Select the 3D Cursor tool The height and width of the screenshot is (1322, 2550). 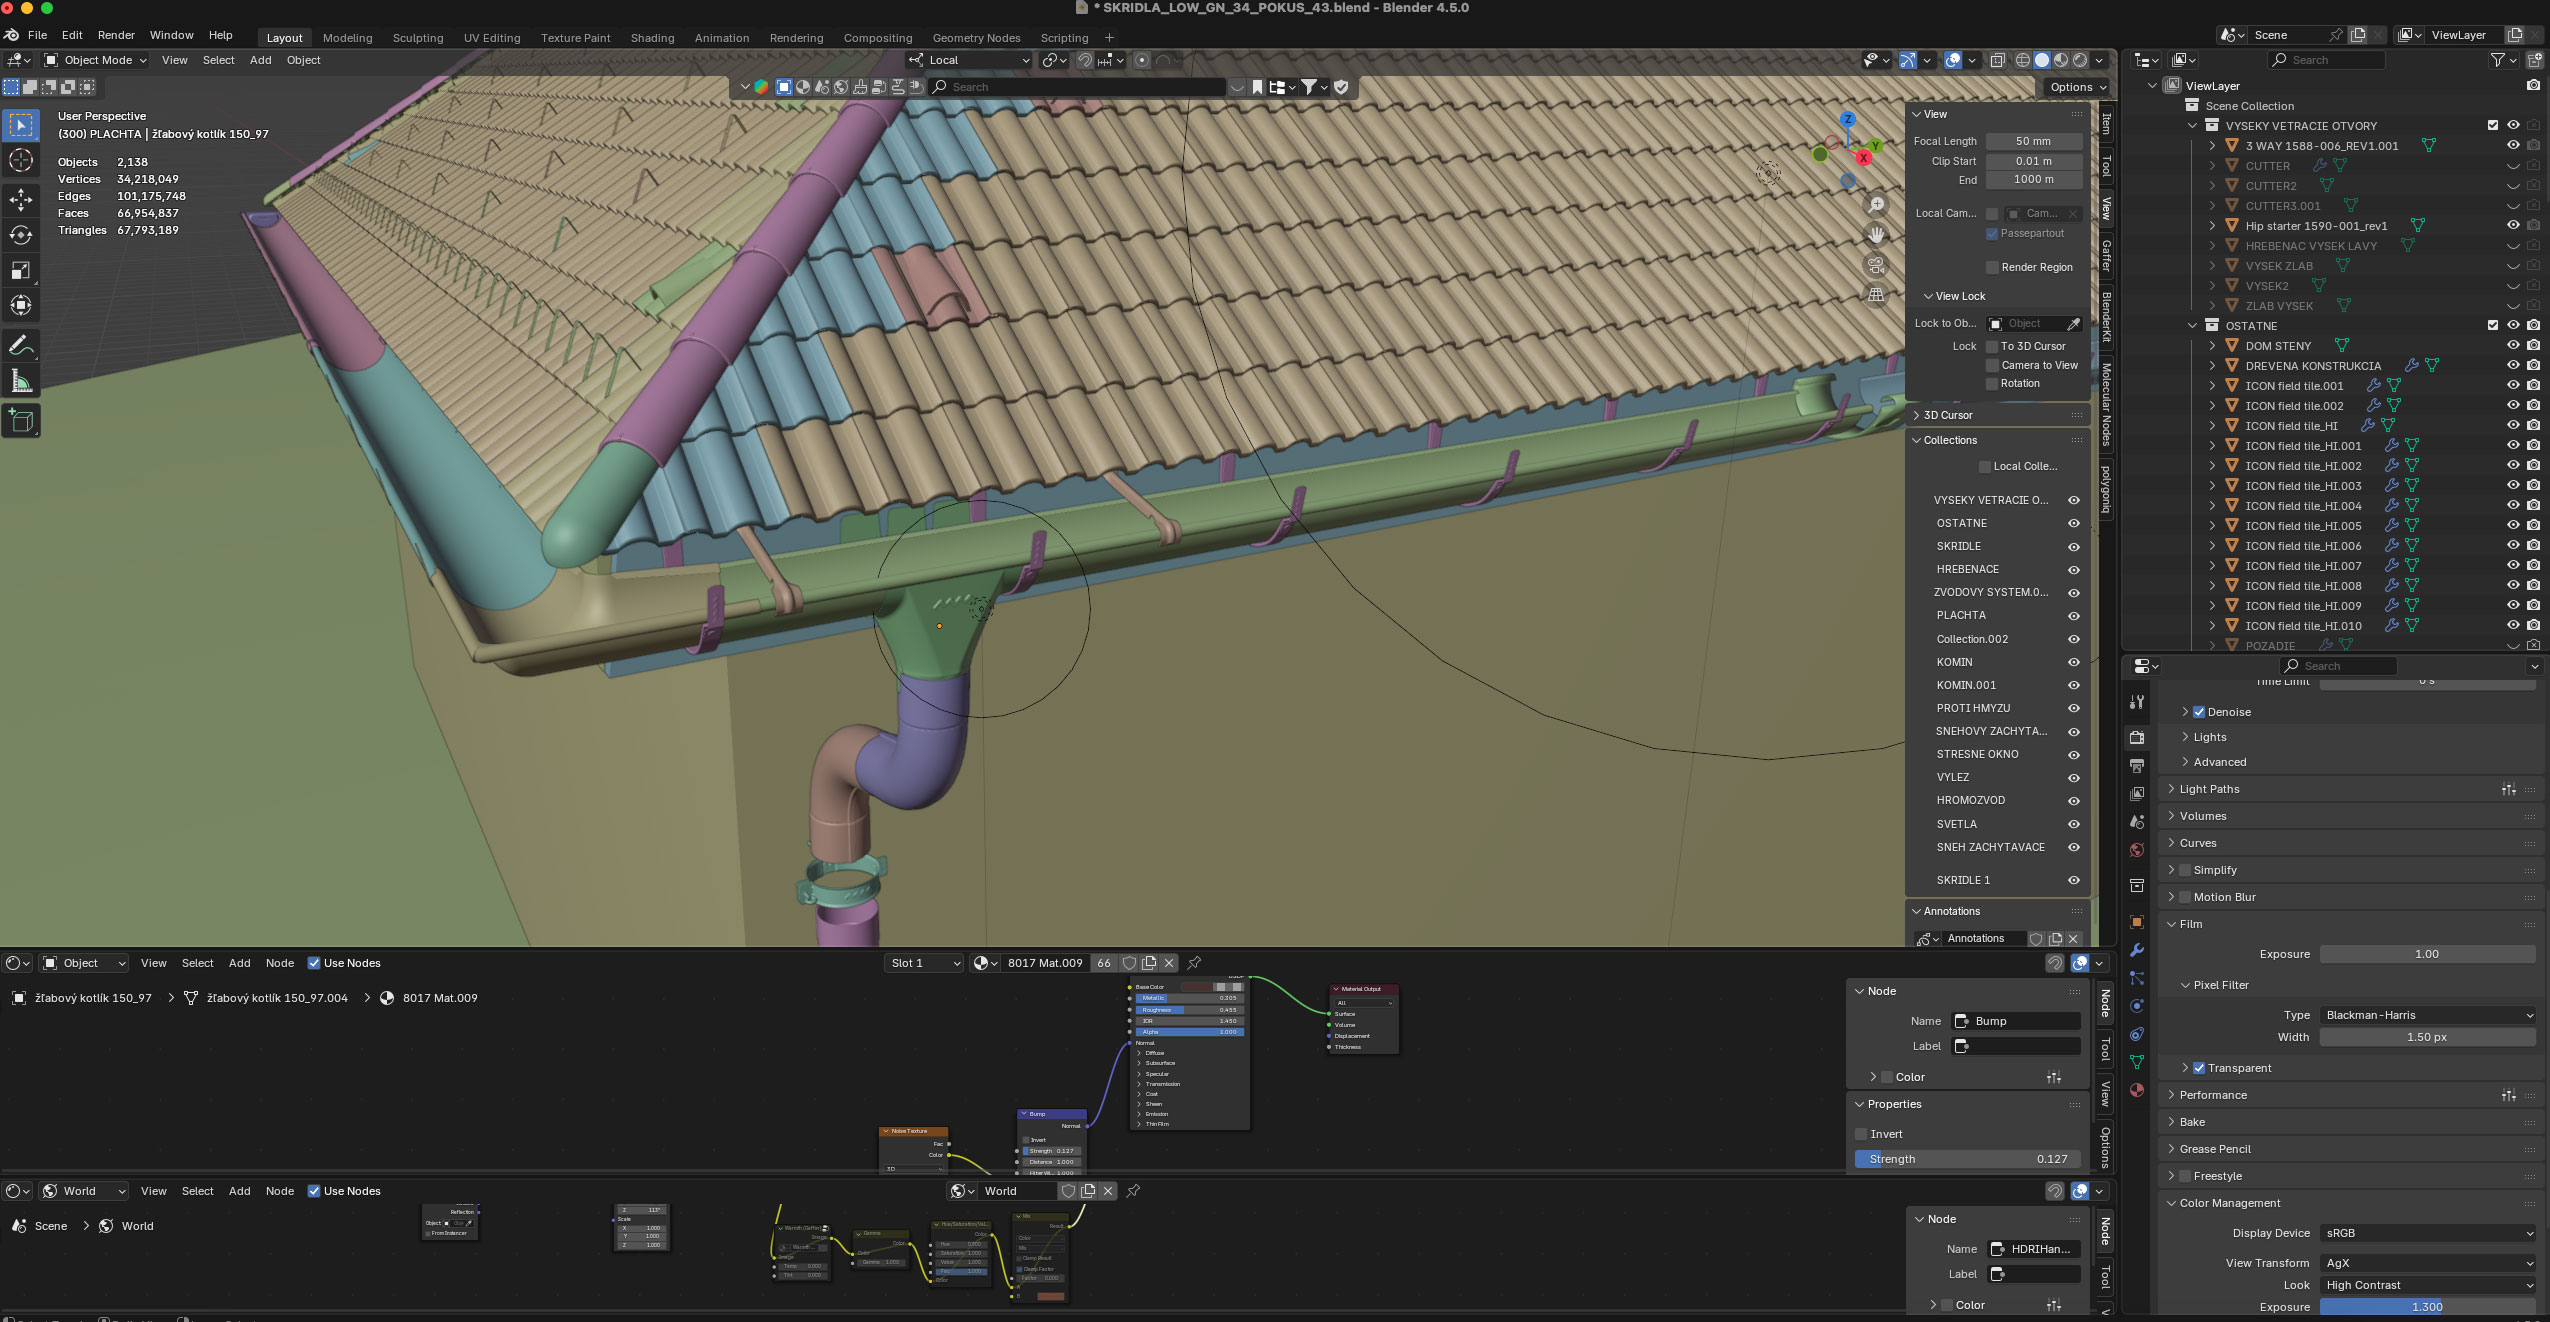click(x=21, y=160)
